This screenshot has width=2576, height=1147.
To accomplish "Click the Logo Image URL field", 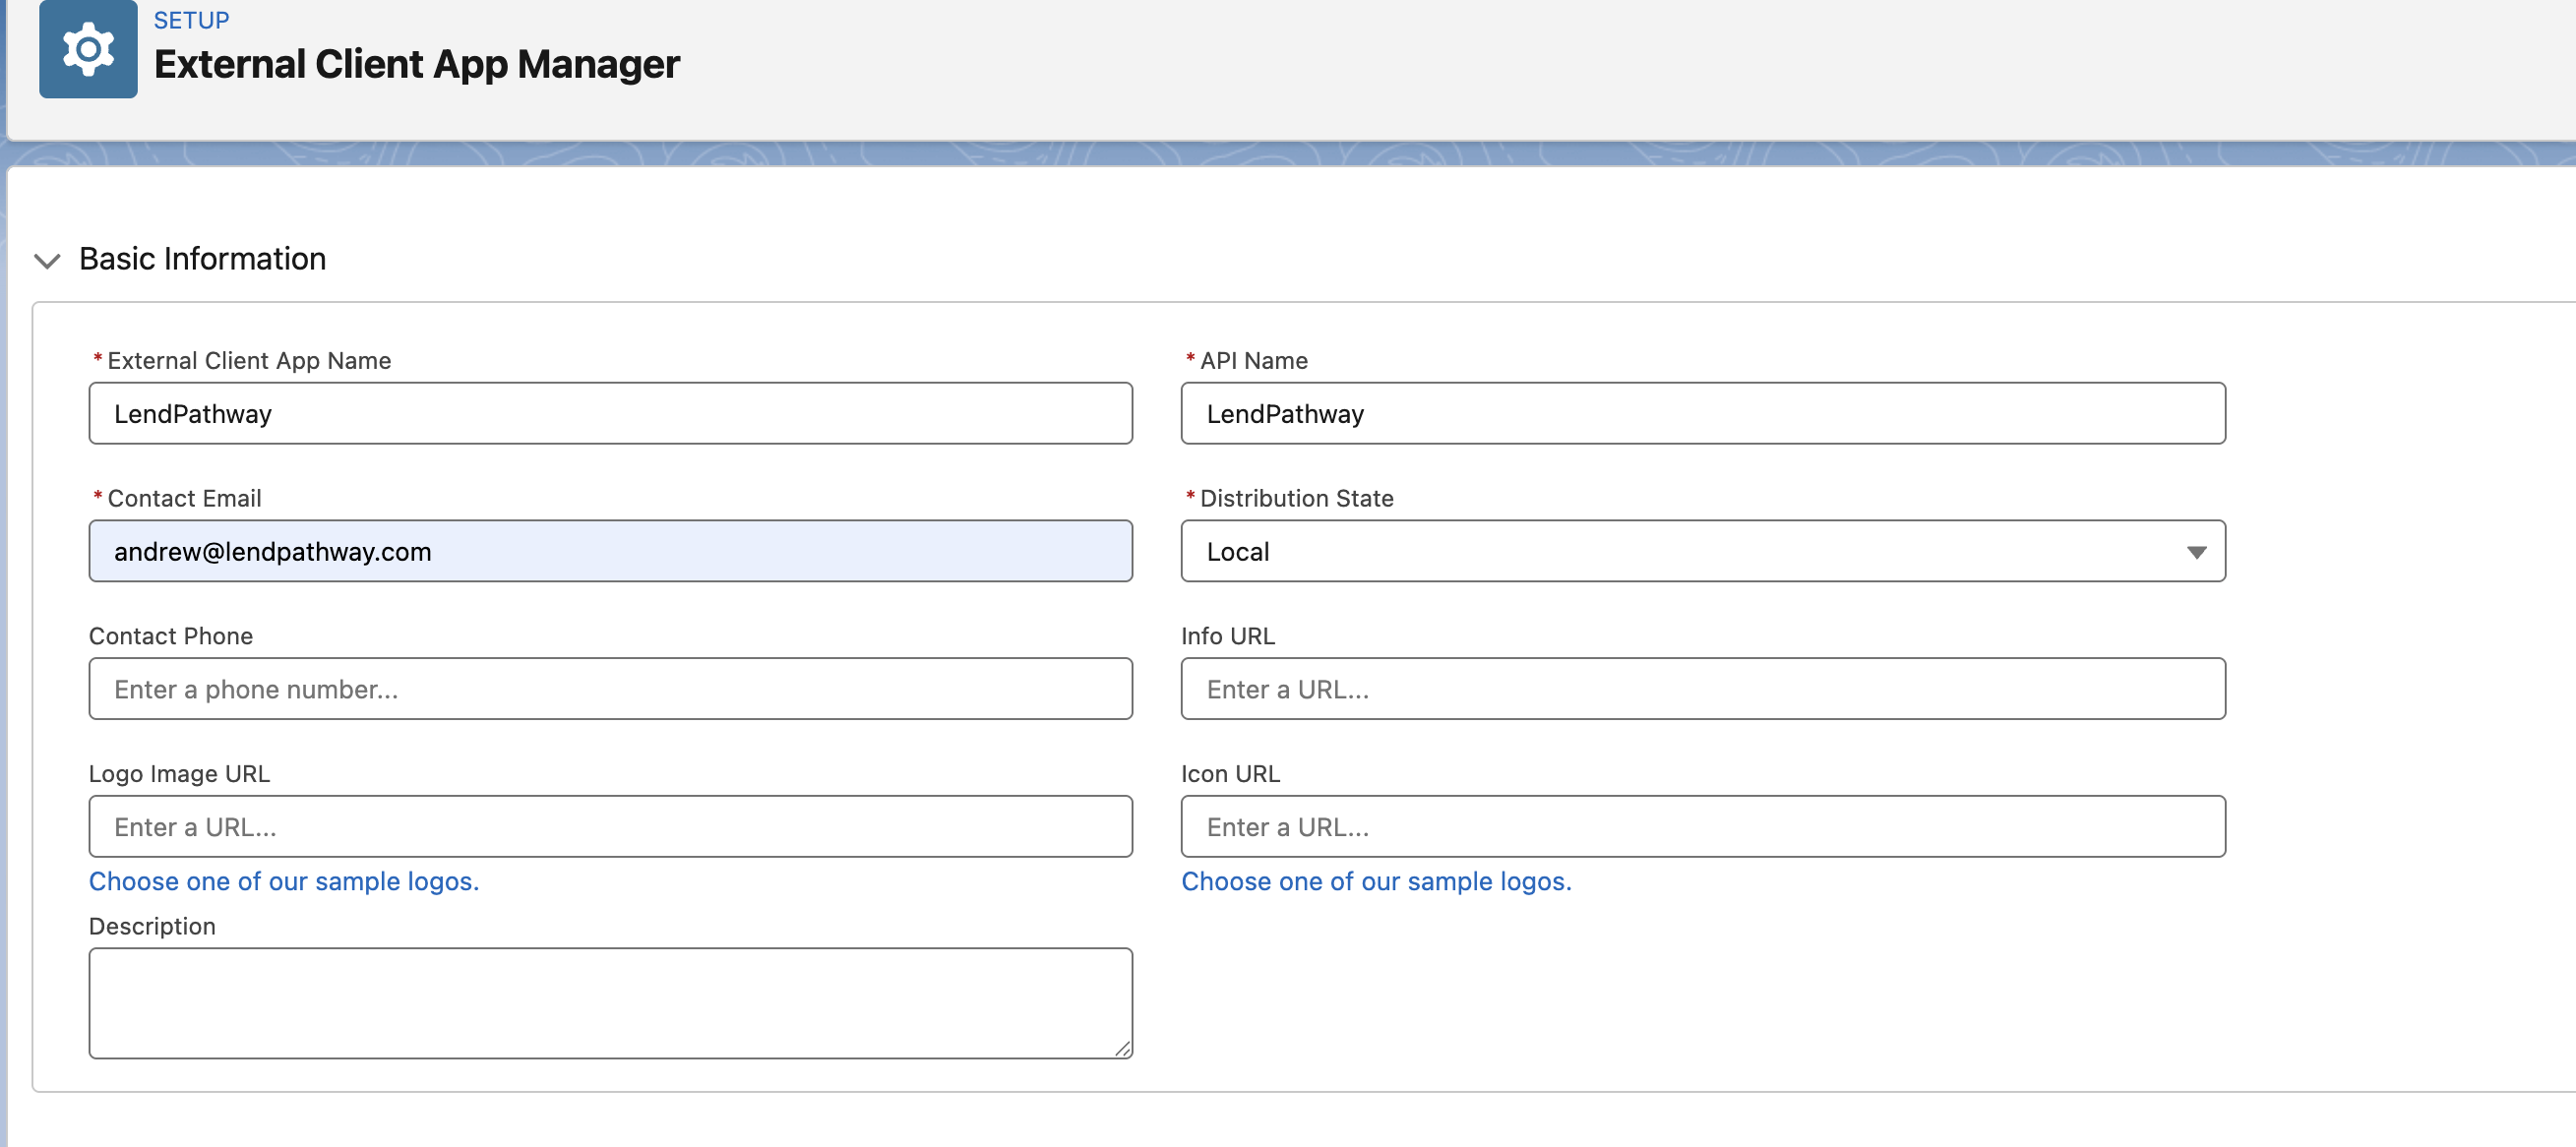I will (610, 827).
